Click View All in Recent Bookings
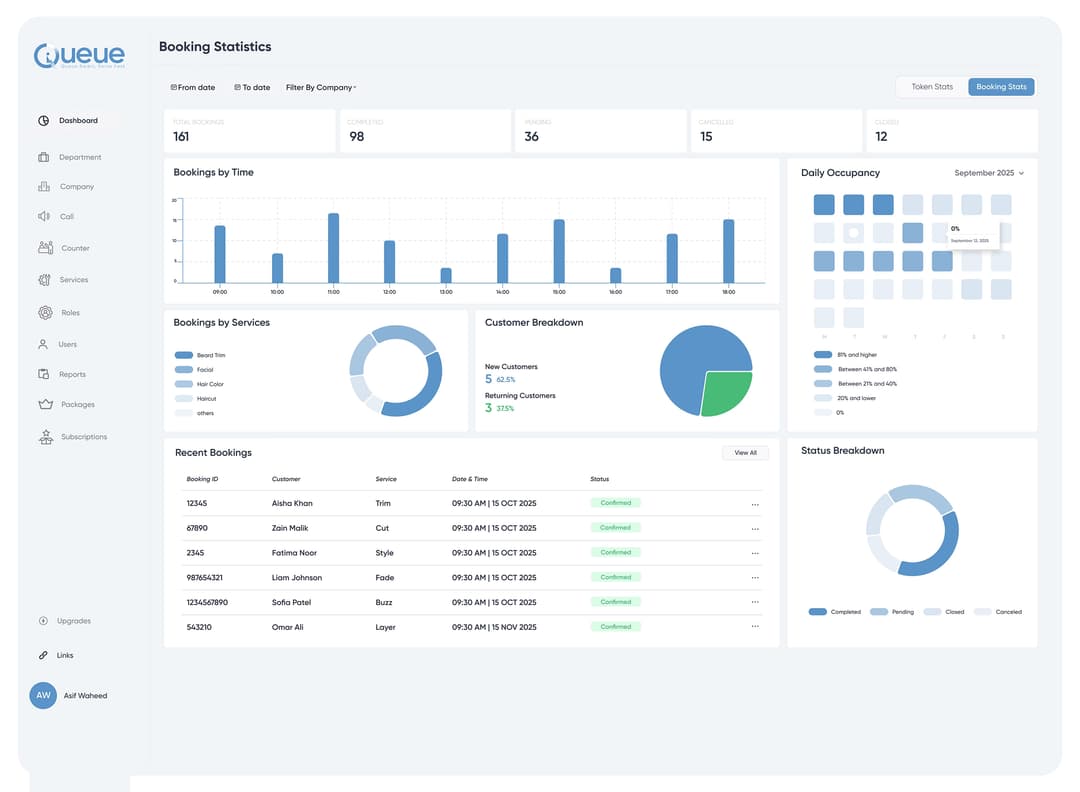1080x792 pixels. pyautogui.click(x=745, y=452)
